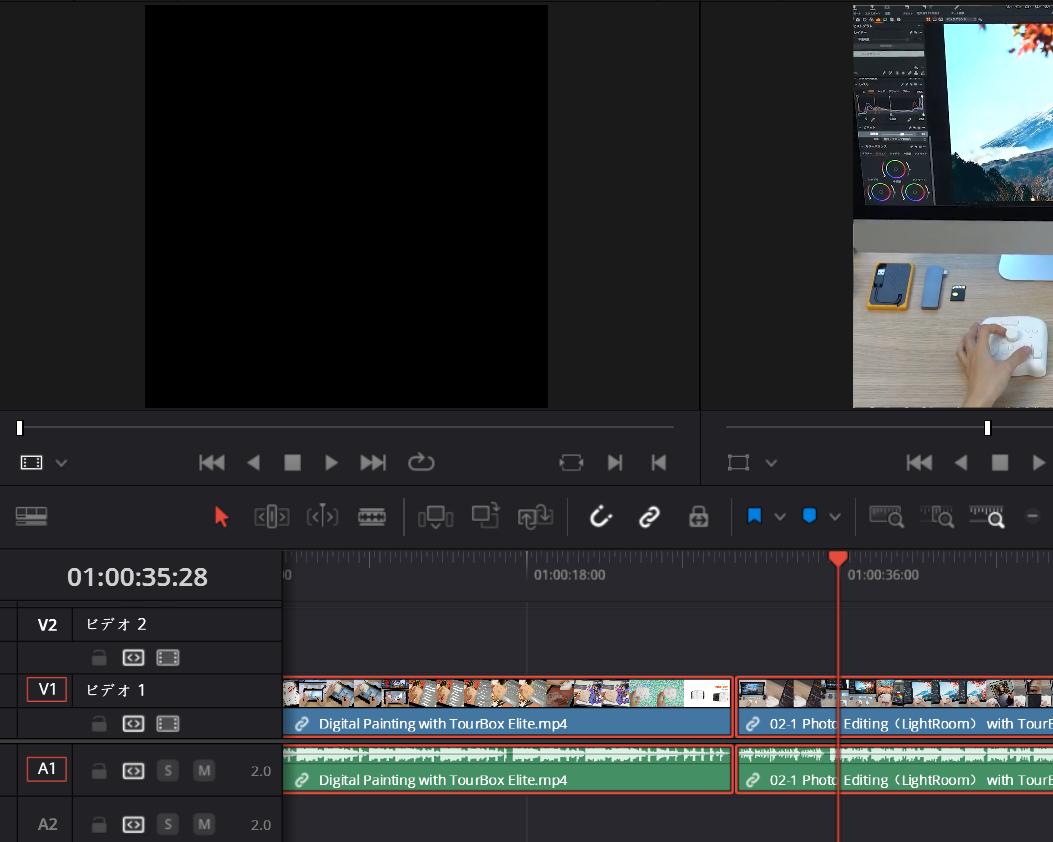
Task: Click the Overwrite clip icon
Action: (486, 517)
